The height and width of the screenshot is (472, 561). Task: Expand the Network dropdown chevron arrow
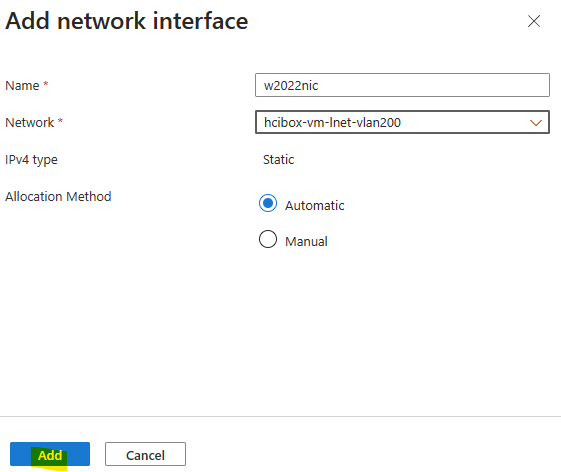(x=536, y=123)
